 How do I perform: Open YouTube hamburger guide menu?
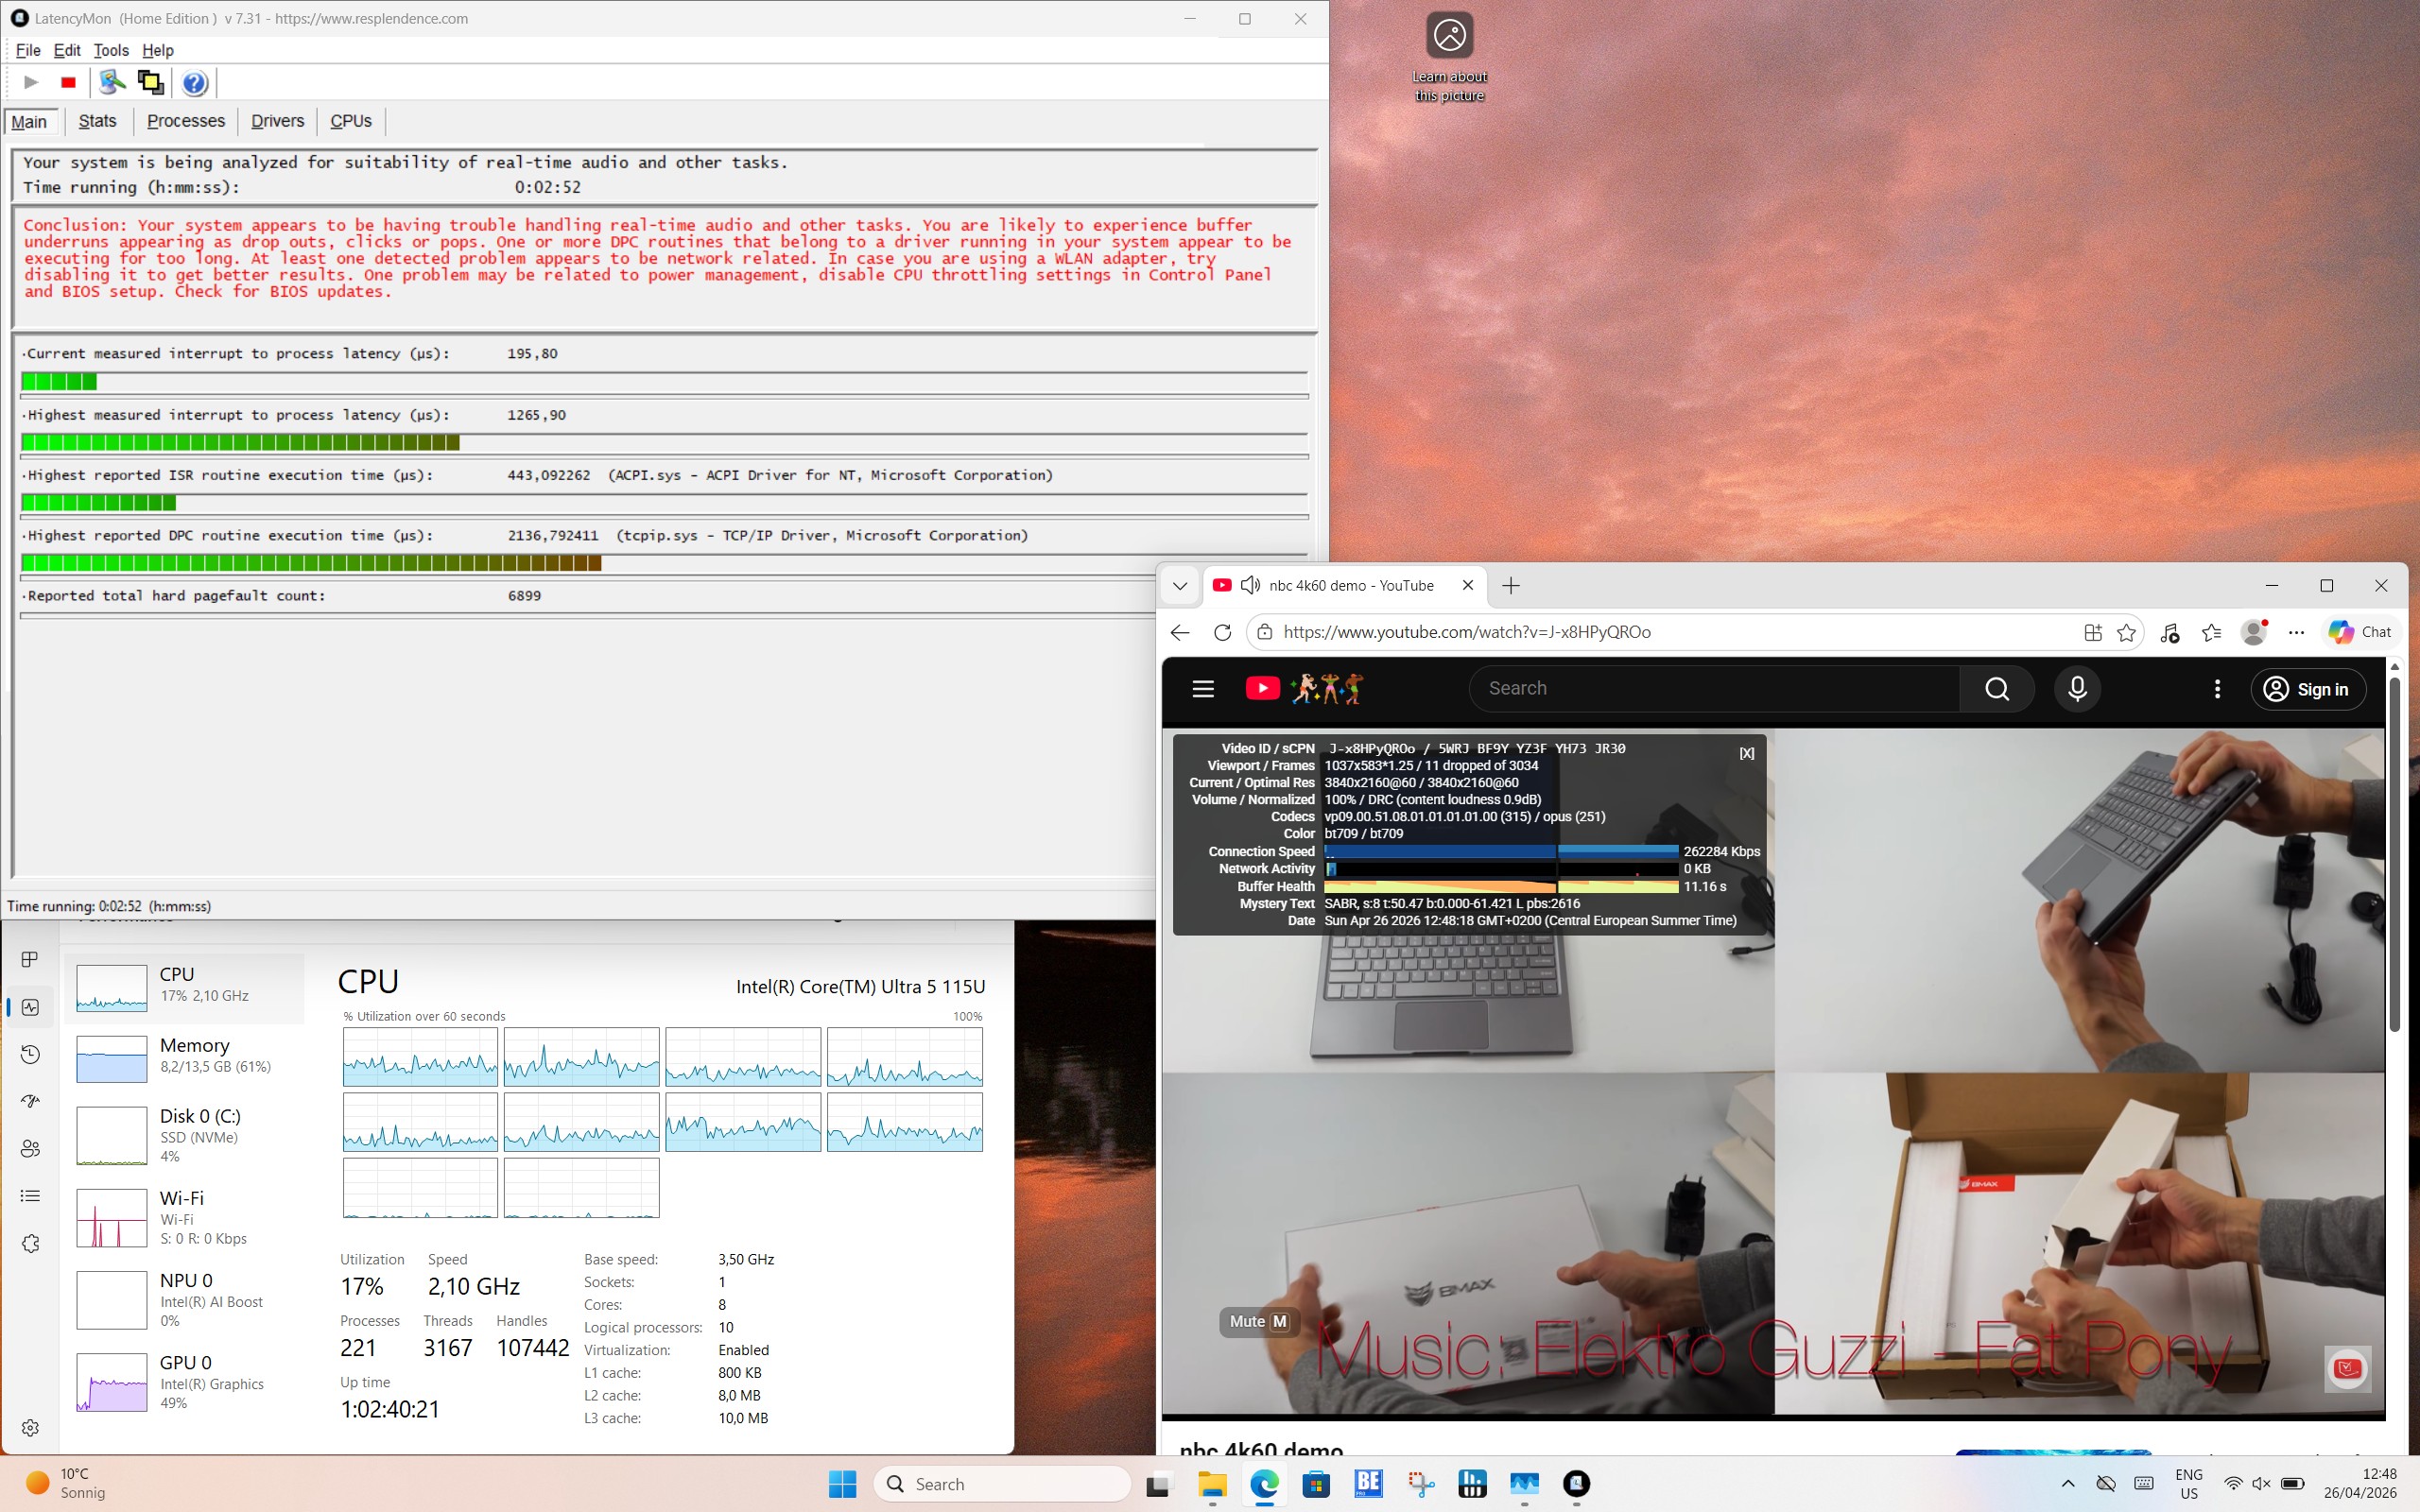(1203, 689)
